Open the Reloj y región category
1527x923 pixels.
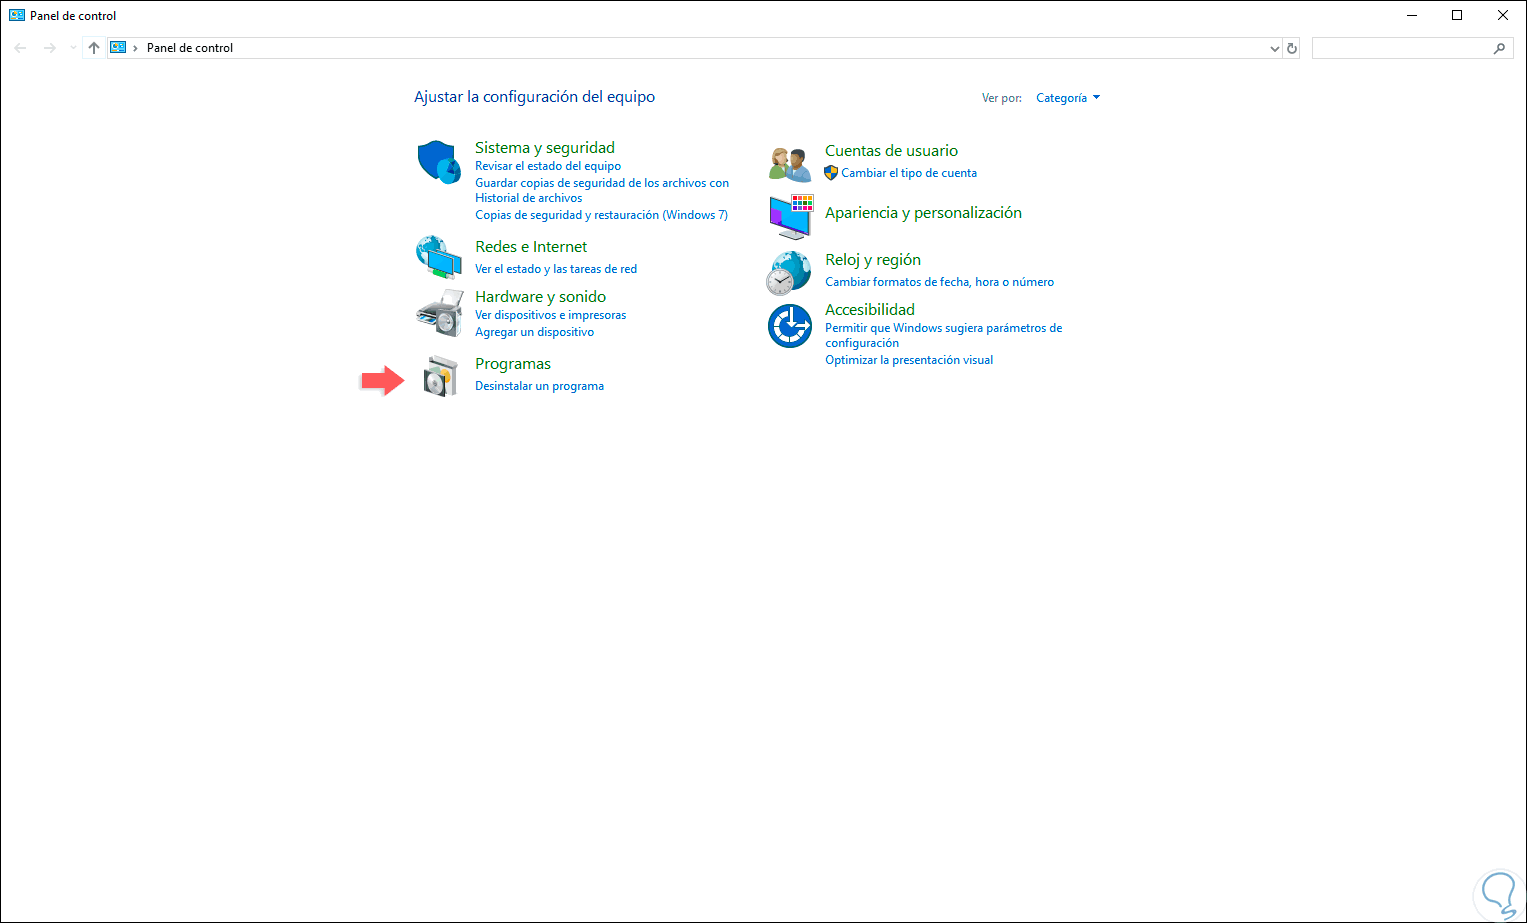coord(873,260)
